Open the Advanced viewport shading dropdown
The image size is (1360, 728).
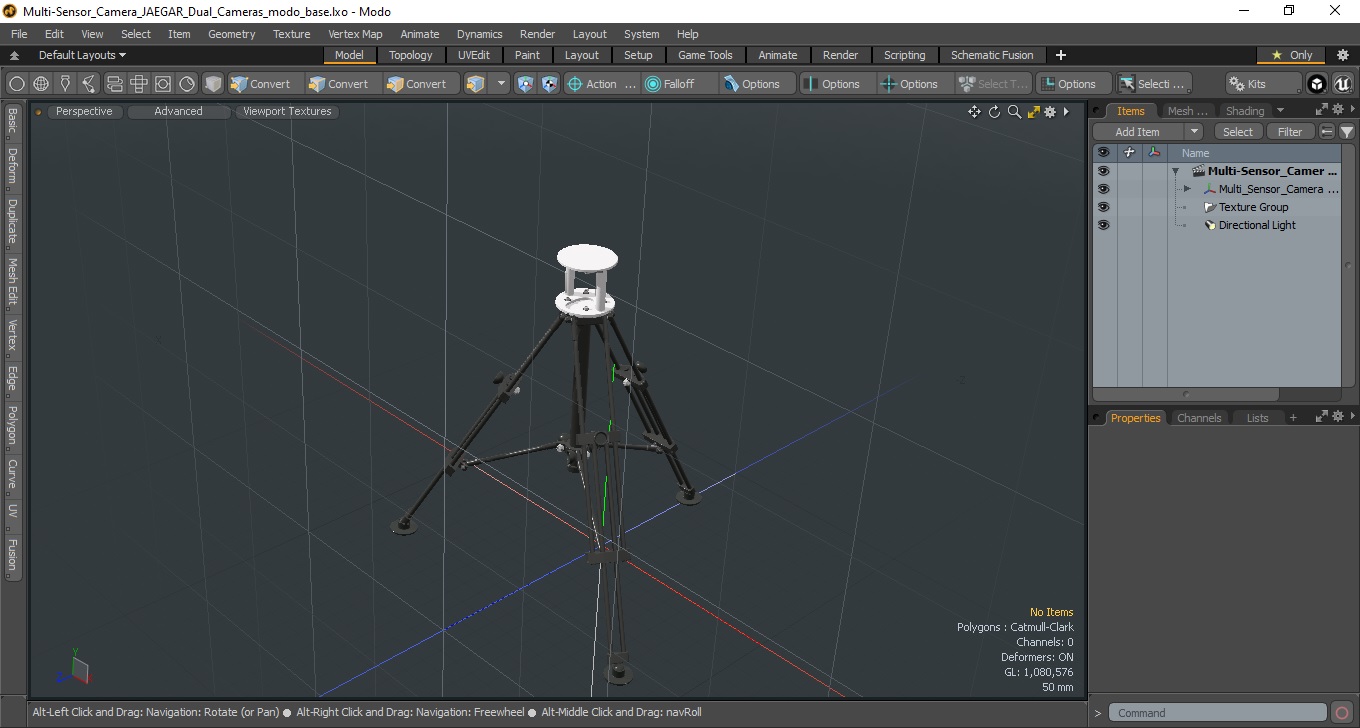pyautogui.click(x=178, y=111)
